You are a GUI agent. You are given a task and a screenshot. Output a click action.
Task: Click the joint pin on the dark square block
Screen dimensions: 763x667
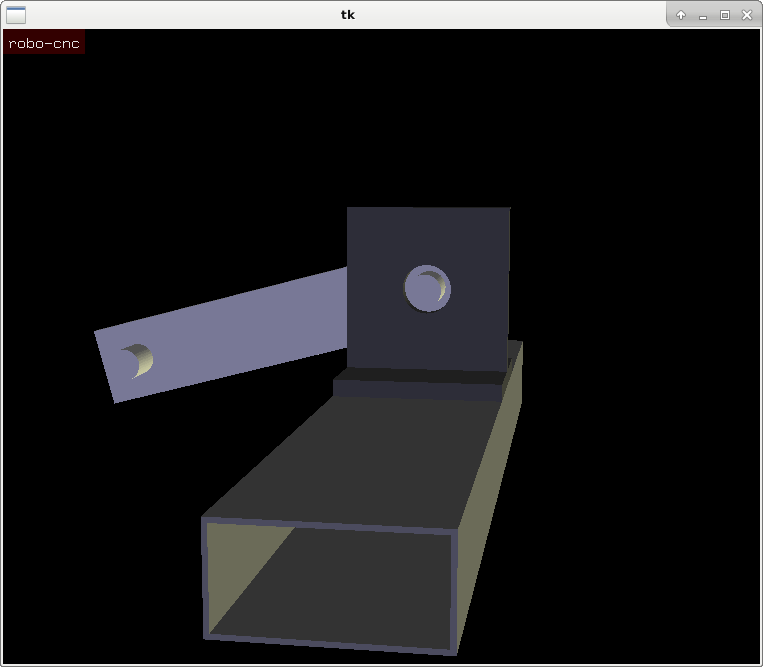[x=427, y=288]
